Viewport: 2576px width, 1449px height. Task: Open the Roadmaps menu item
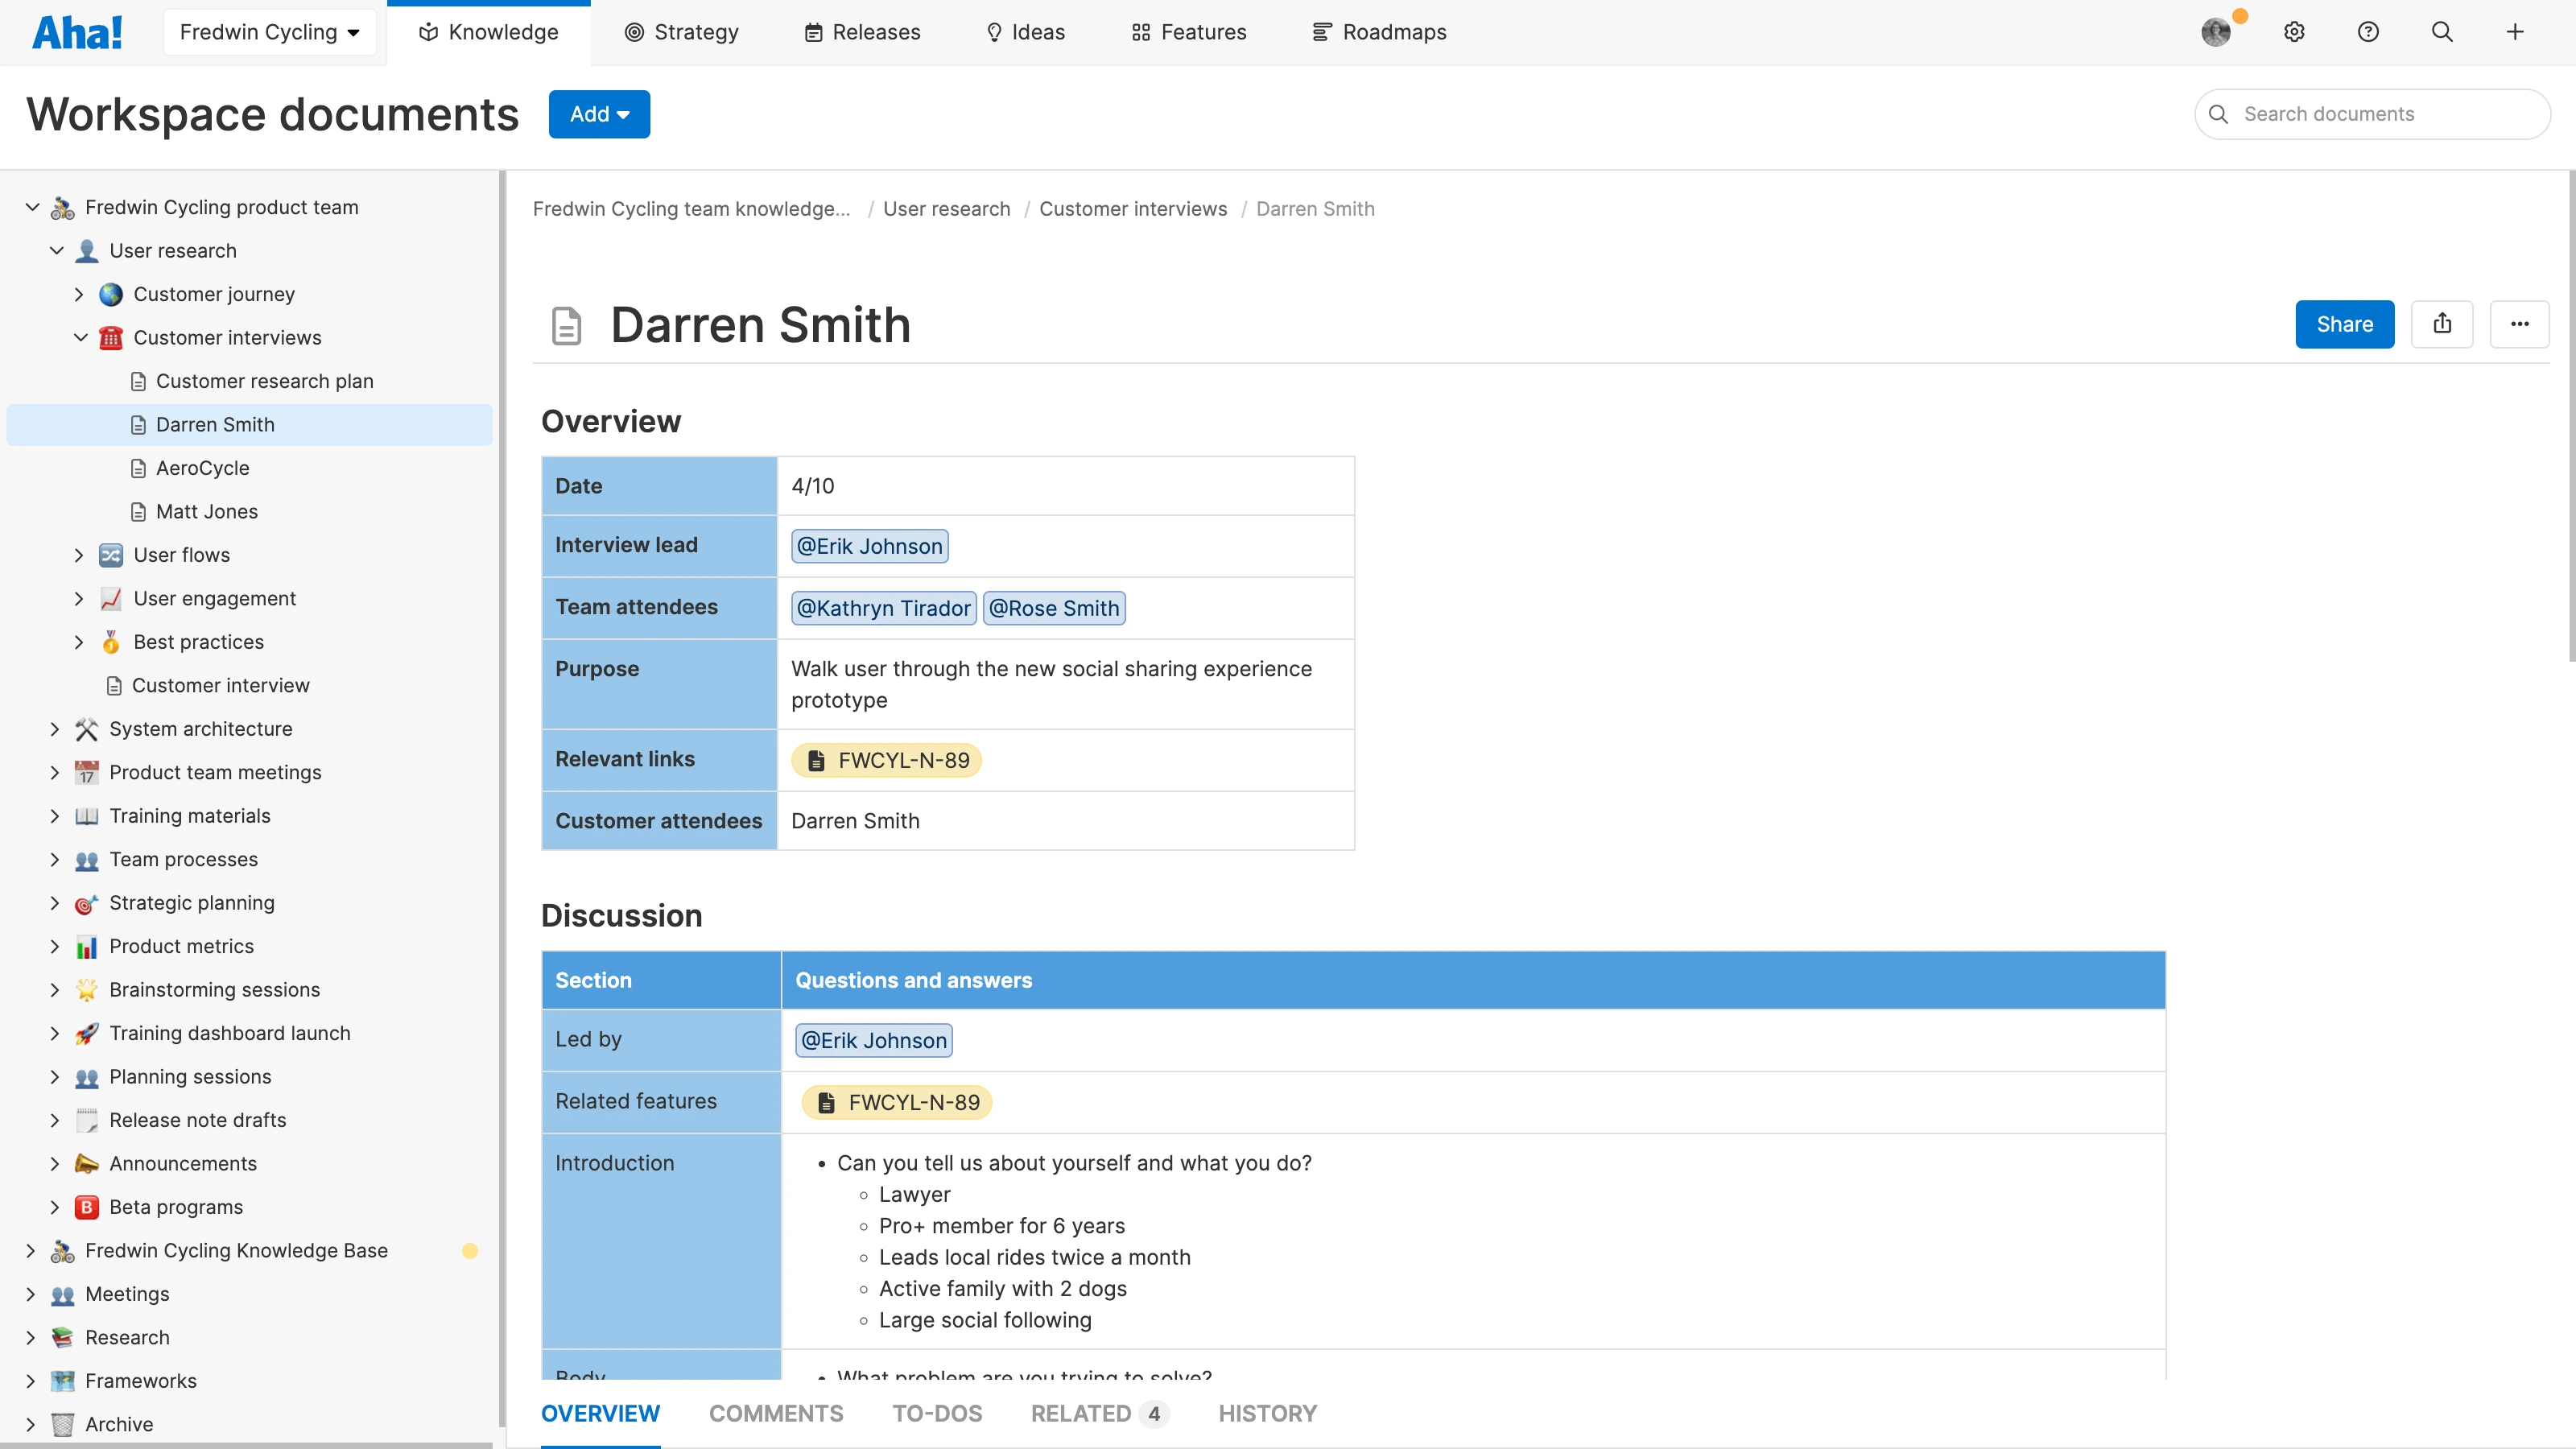[1379, 31]
